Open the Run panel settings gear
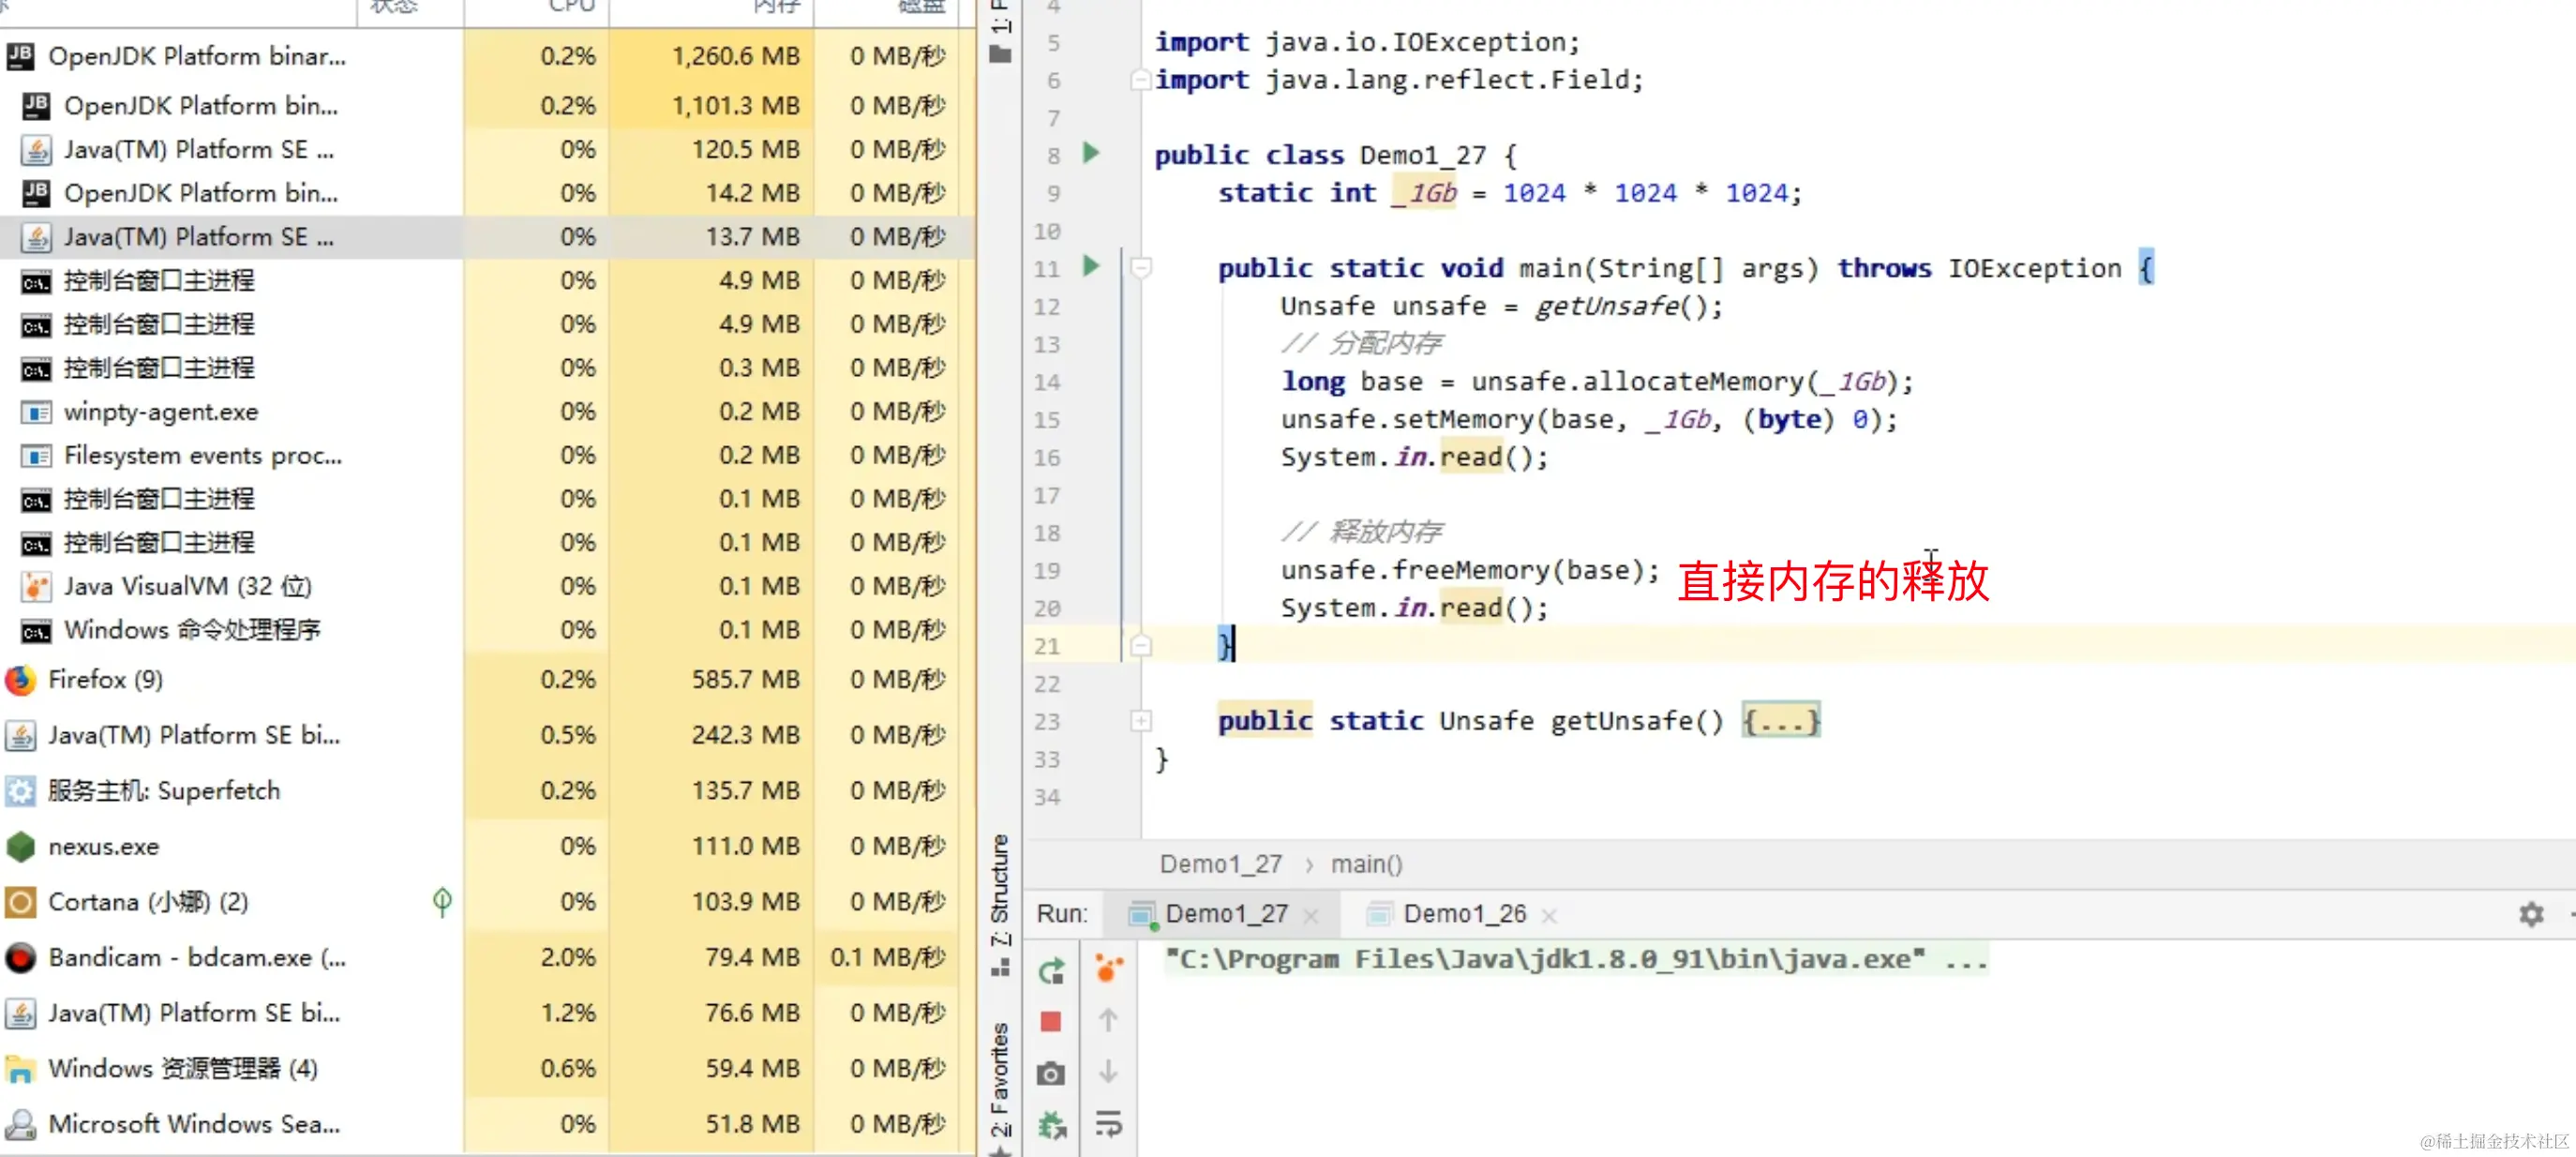Screen dimensions: 2576x1157 (2530, 913)
